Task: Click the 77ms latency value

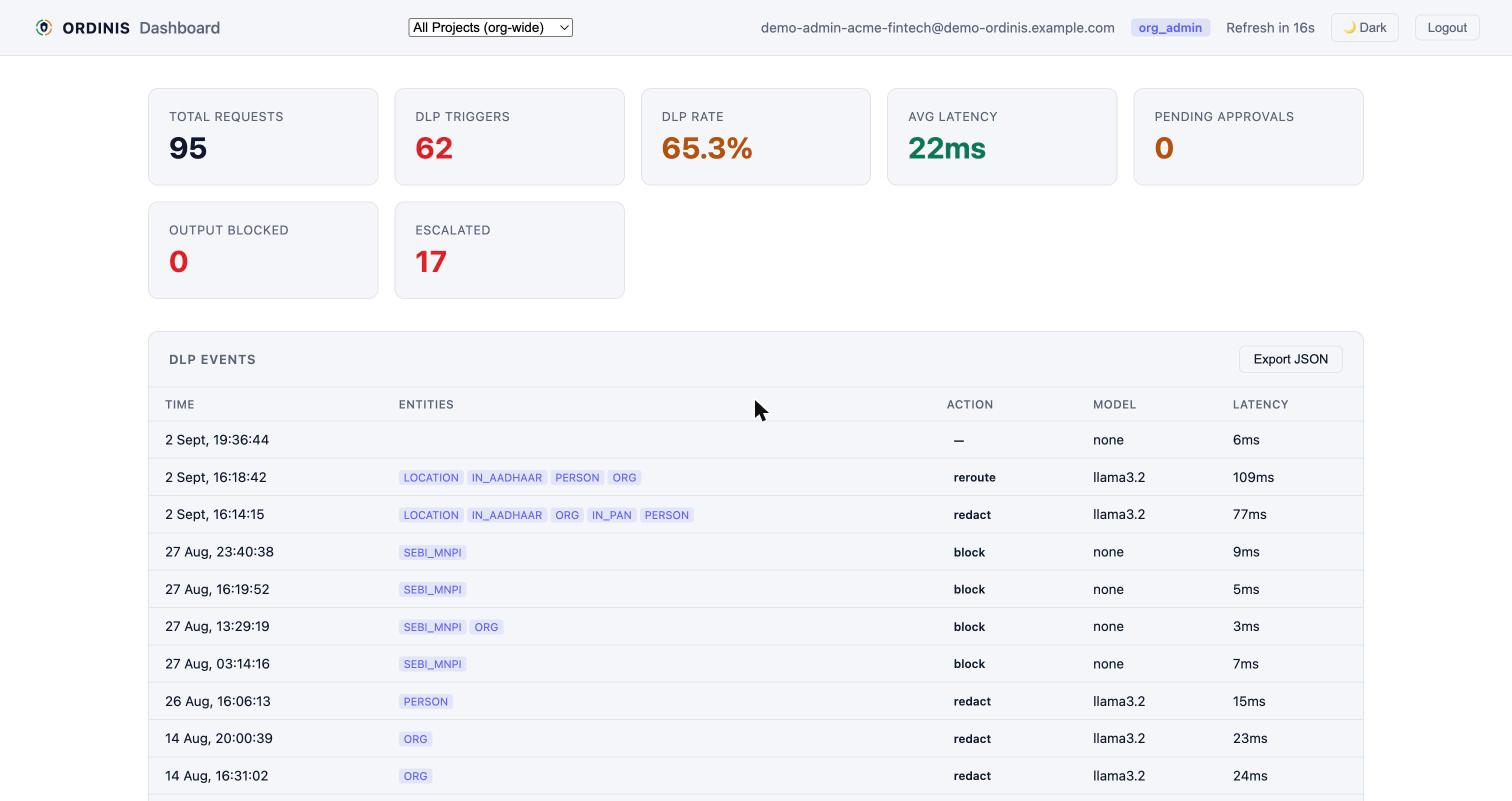Action: pyautogui.click(x=1249, y=514)
